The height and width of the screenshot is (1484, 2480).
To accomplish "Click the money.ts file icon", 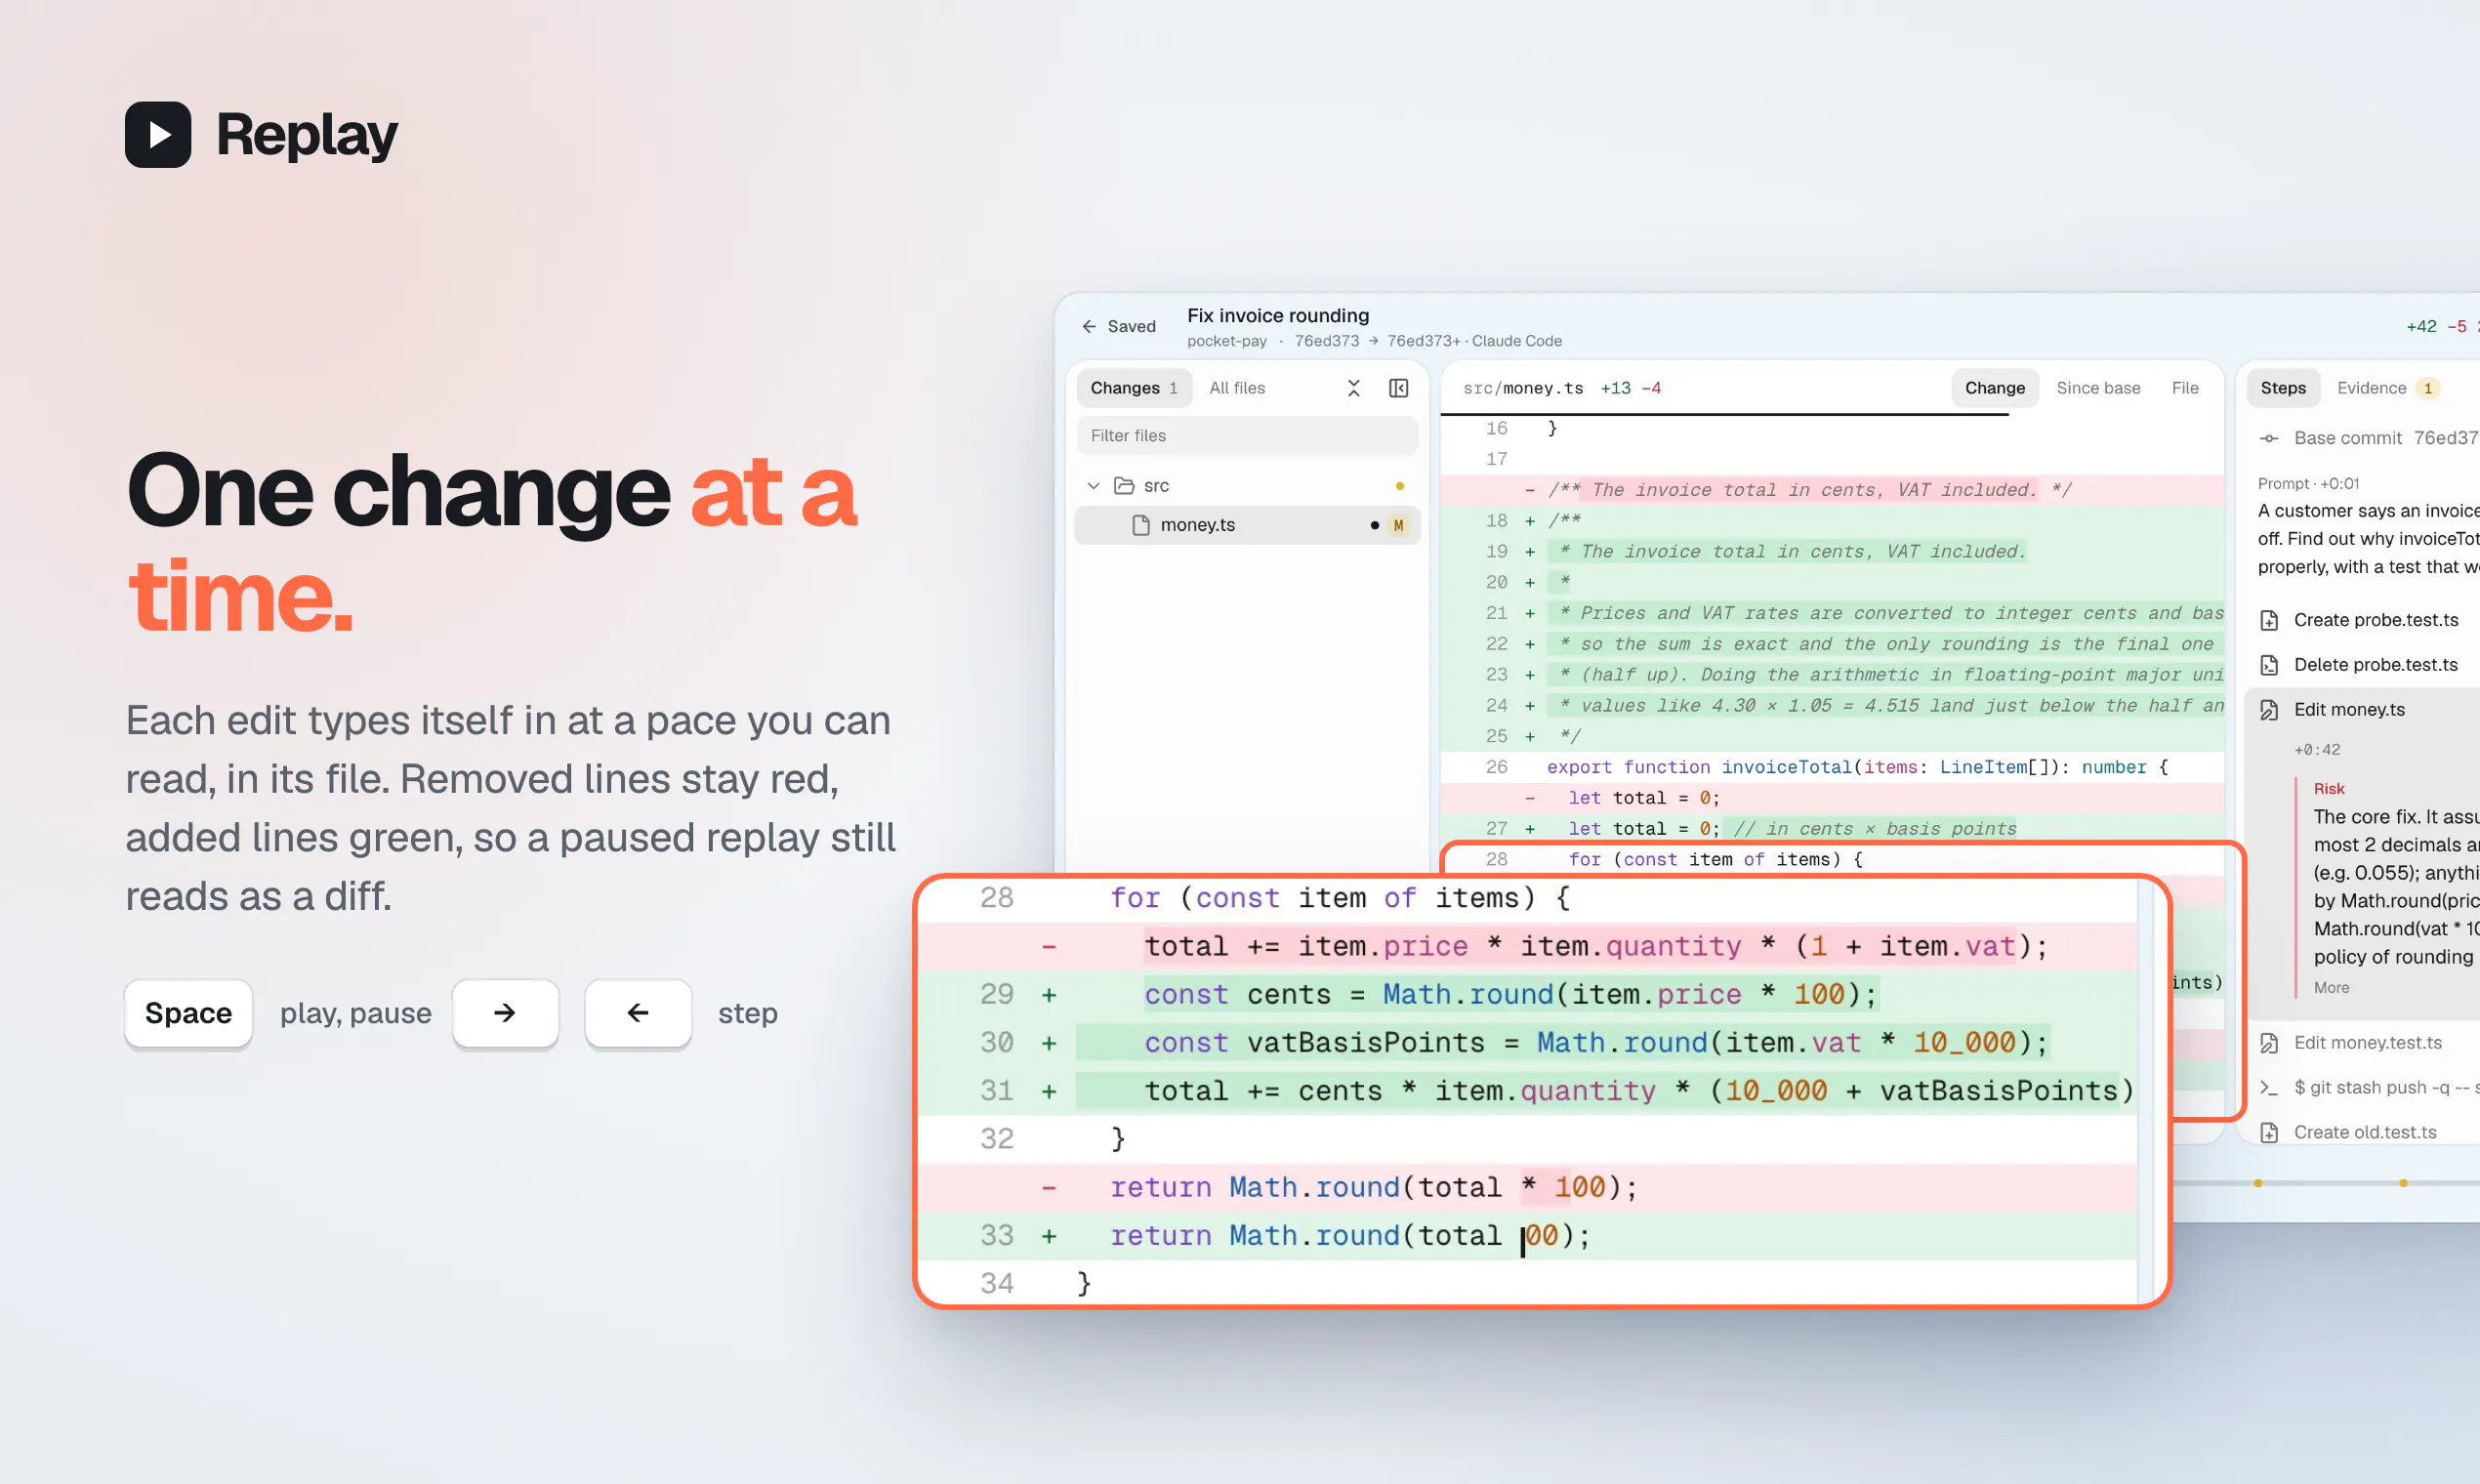I will 1141,525.
